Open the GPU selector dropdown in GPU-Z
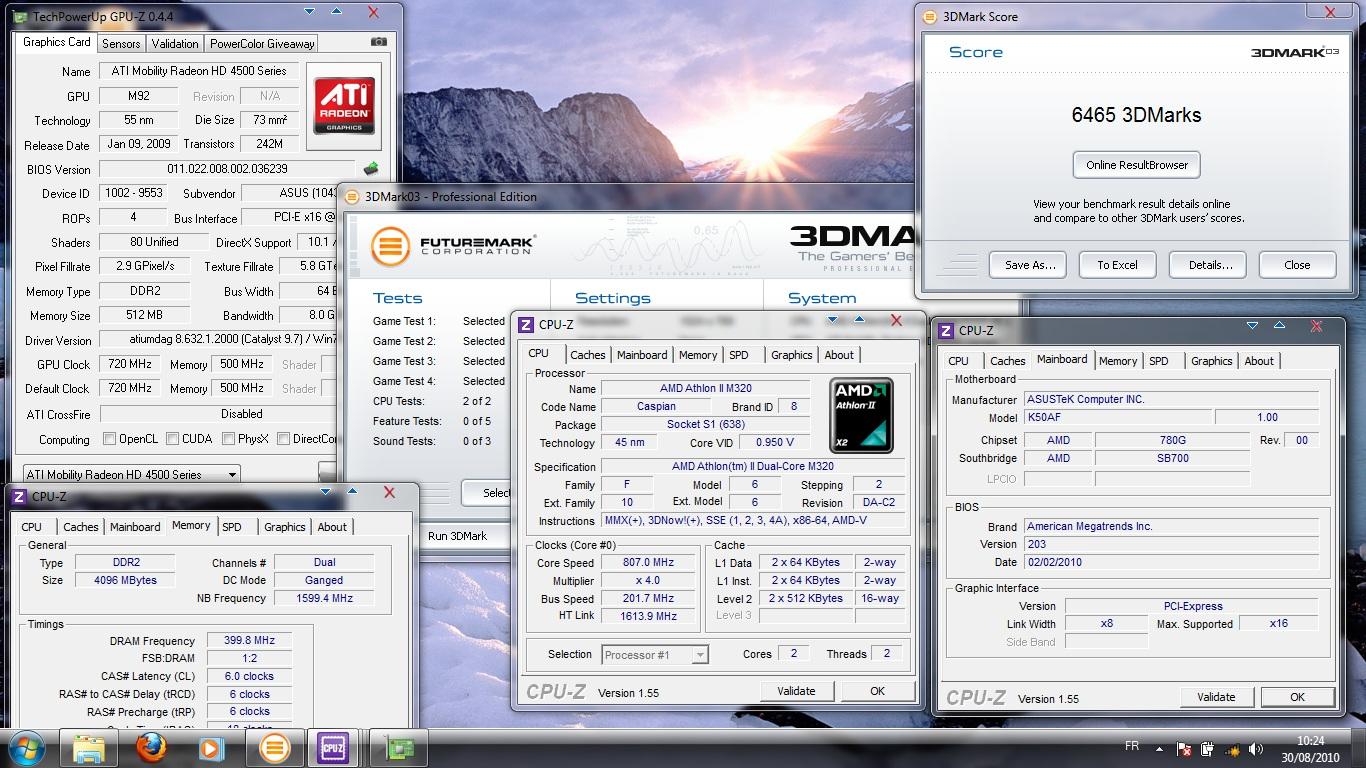1366x768 pixels. click(x=131, y=474)
